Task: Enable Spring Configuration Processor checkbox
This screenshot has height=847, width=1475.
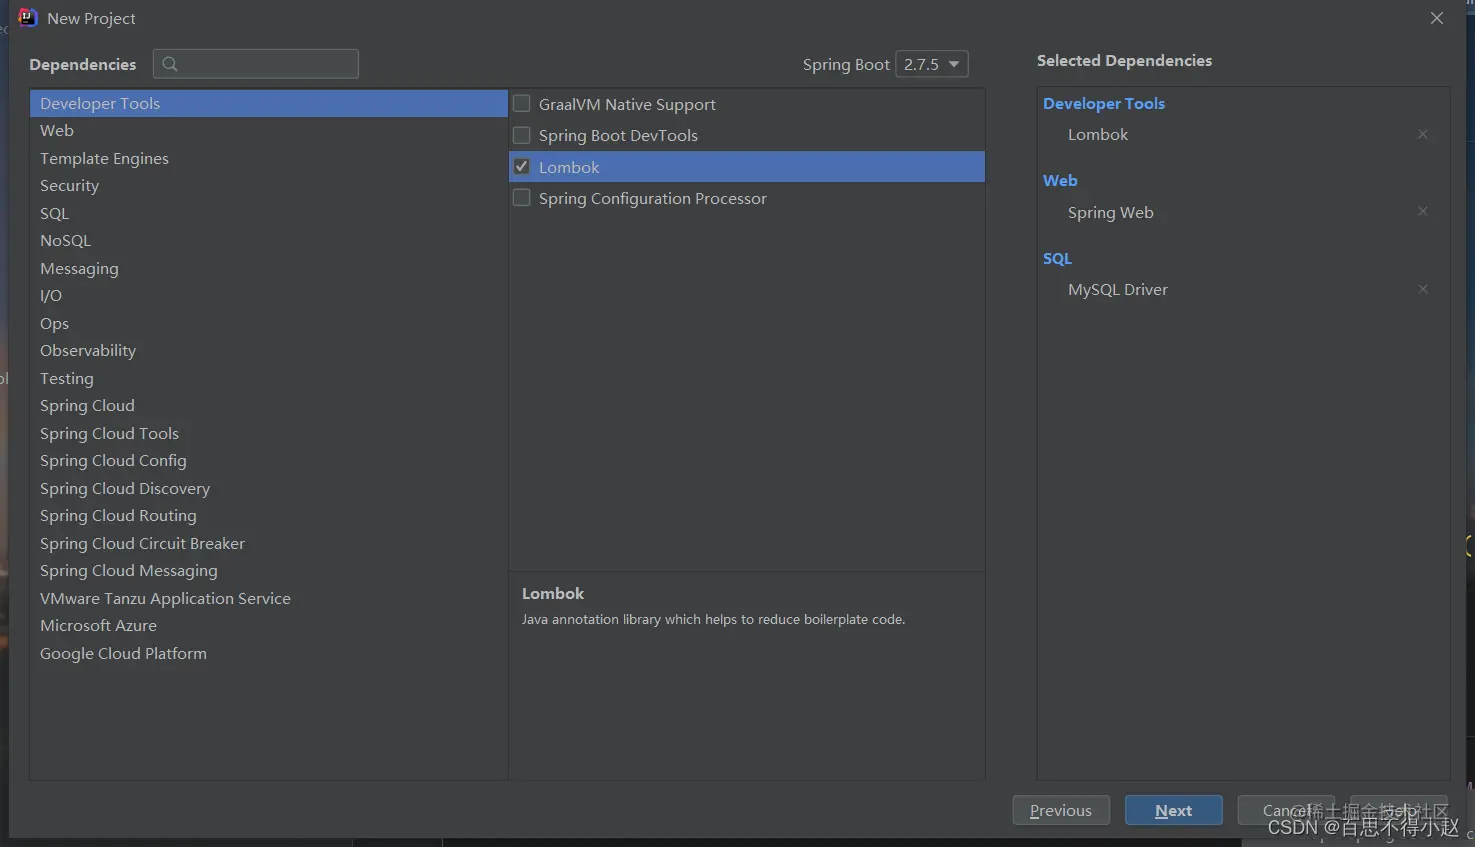Action: [521, 198]
